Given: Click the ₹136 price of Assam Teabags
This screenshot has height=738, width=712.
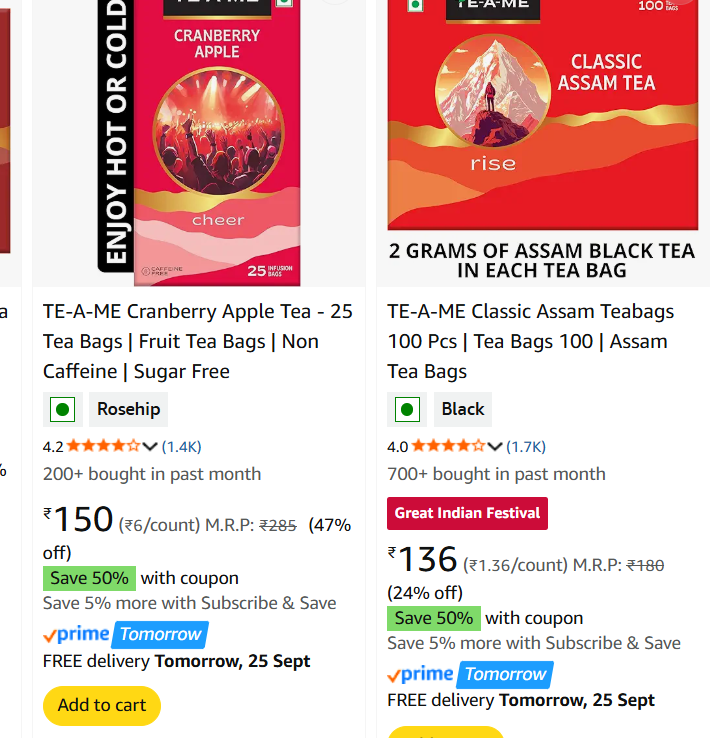Looking at the screenshot, I should pyautogui.click(x=424, y=560).
